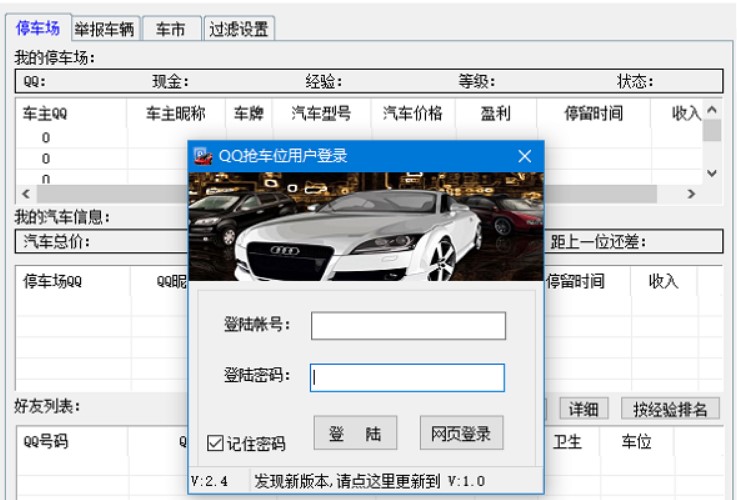The width and height of the screenshot is (737, 500).
Task: Click the parking list scroll down arrow
Action: (712, 173)
